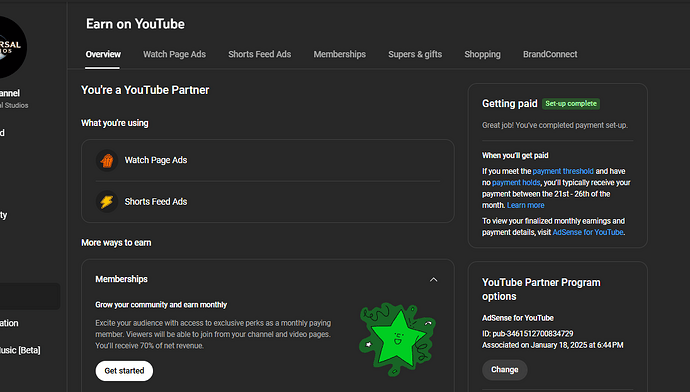Viewport: 690px width, 392px height.
Task: Open the payment holds link
Action: [x=516, y=183]
